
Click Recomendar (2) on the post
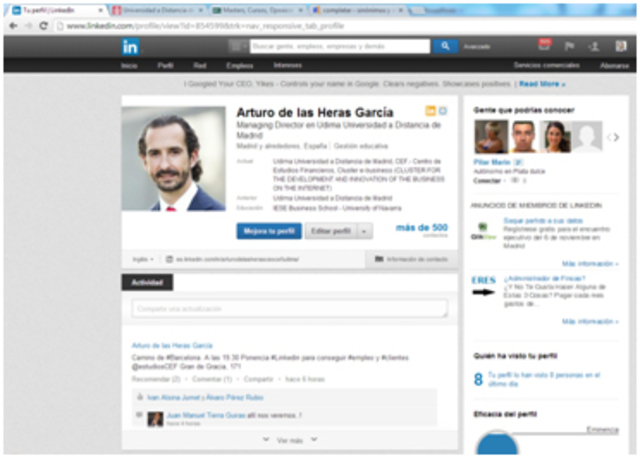pos(156,379)
